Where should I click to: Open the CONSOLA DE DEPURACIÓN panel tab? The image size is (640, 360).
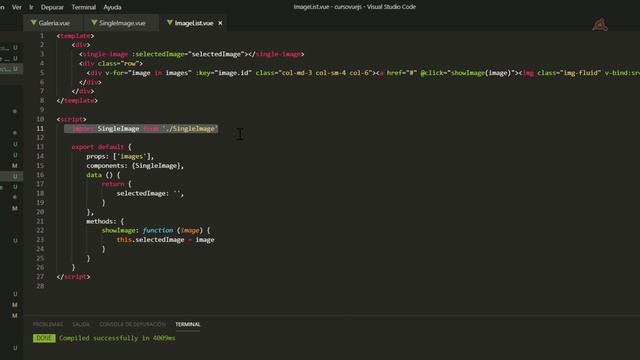pyautogui.click(x=133, y=324)
